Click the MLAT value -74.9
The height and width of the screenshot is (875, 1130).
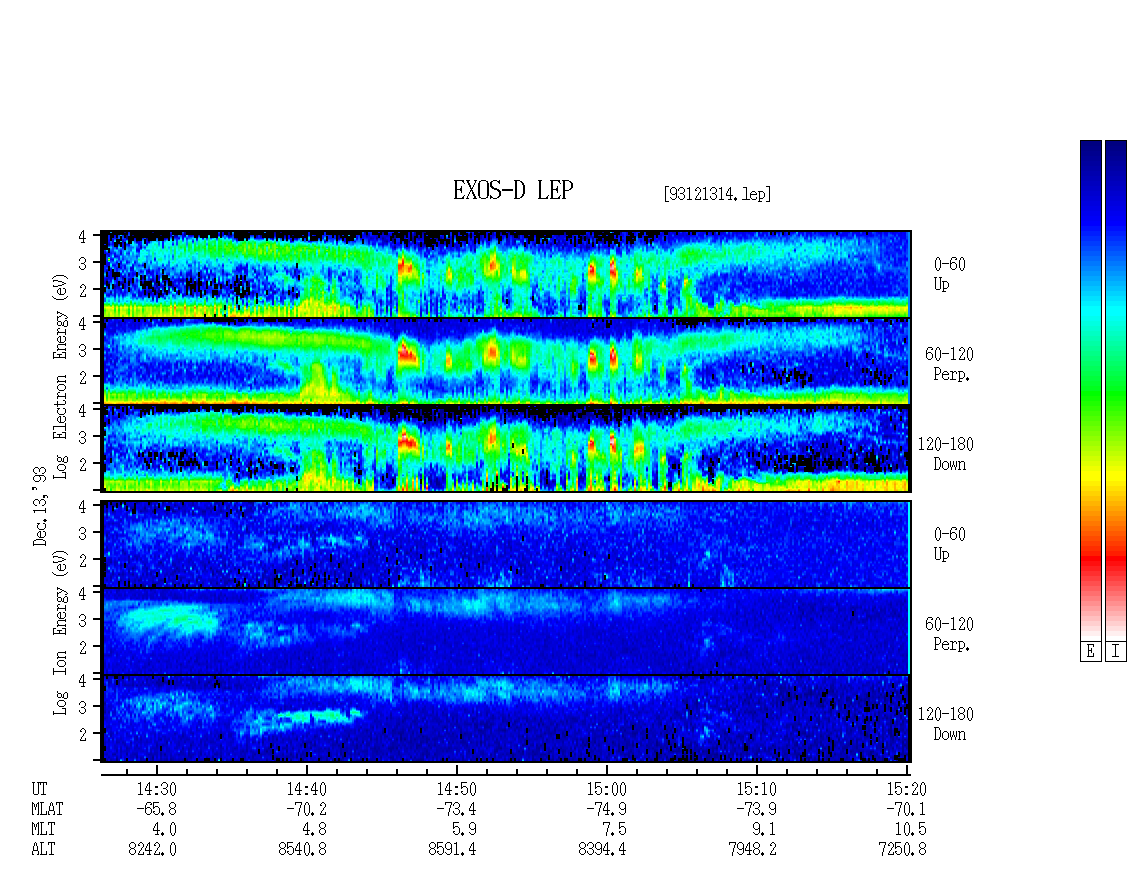[x=606, y=809]
